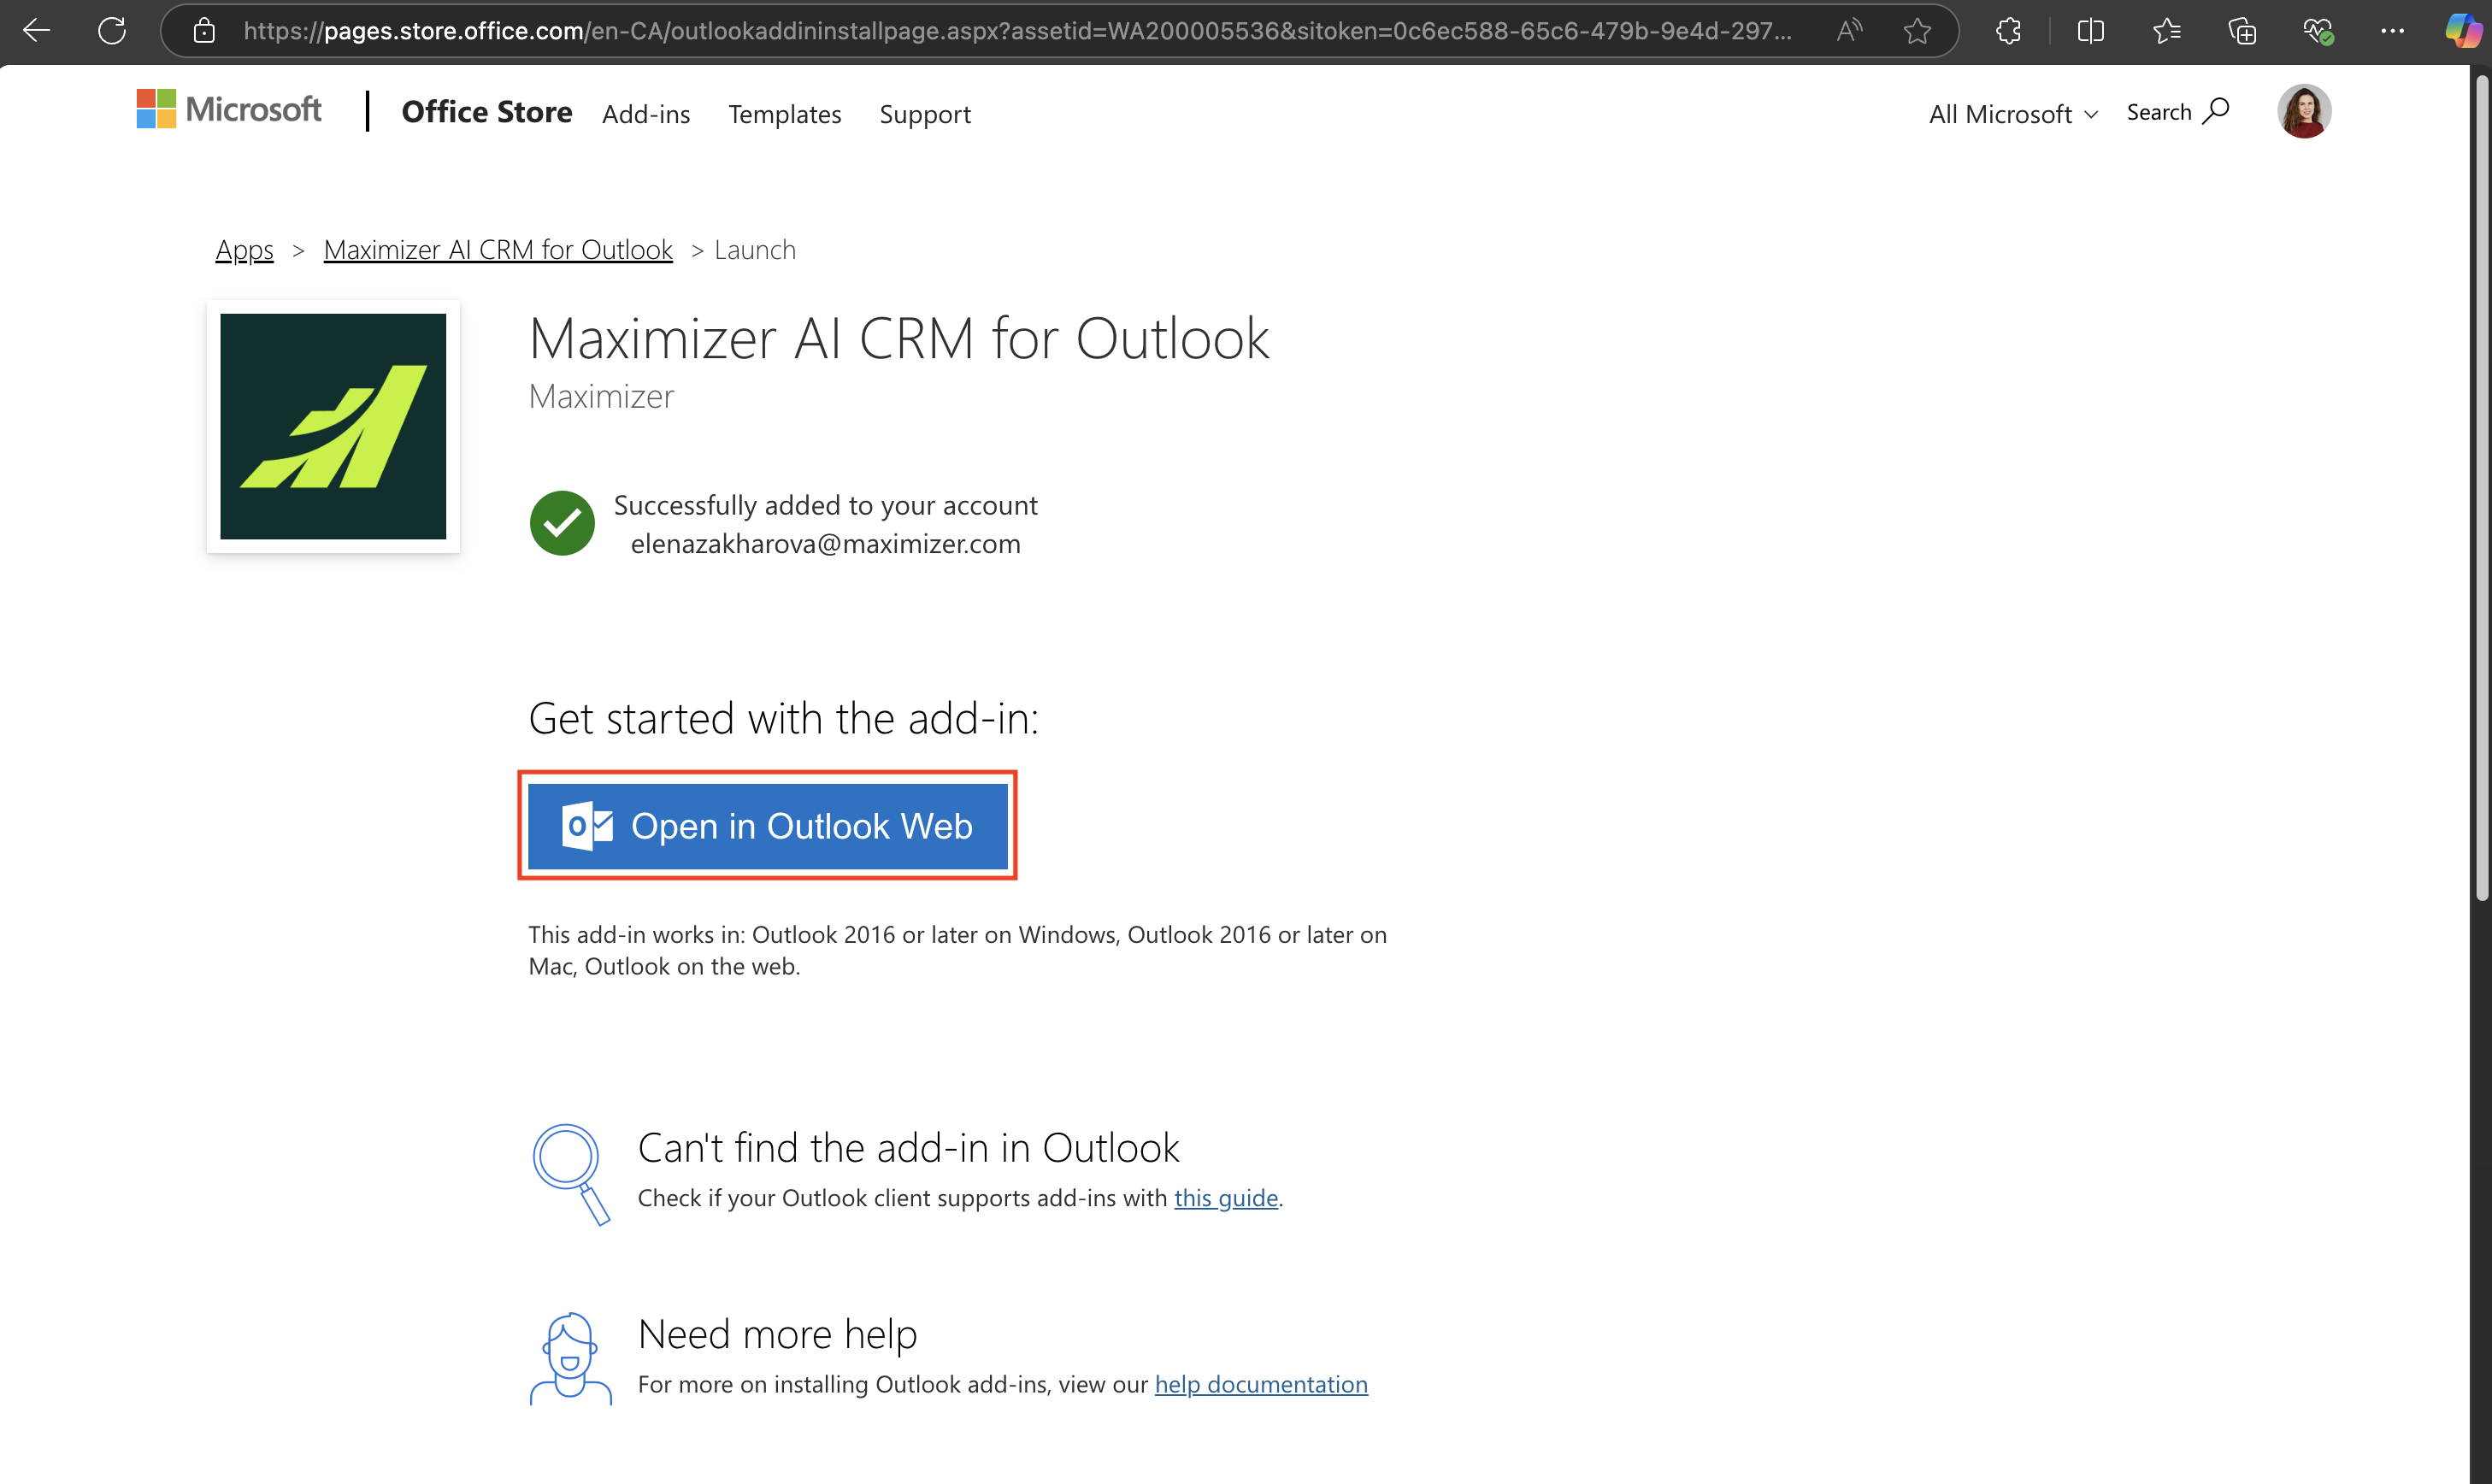Open the Copilot sidebar icon
Screen dimensions: 2492x1484
point(2462,31)
